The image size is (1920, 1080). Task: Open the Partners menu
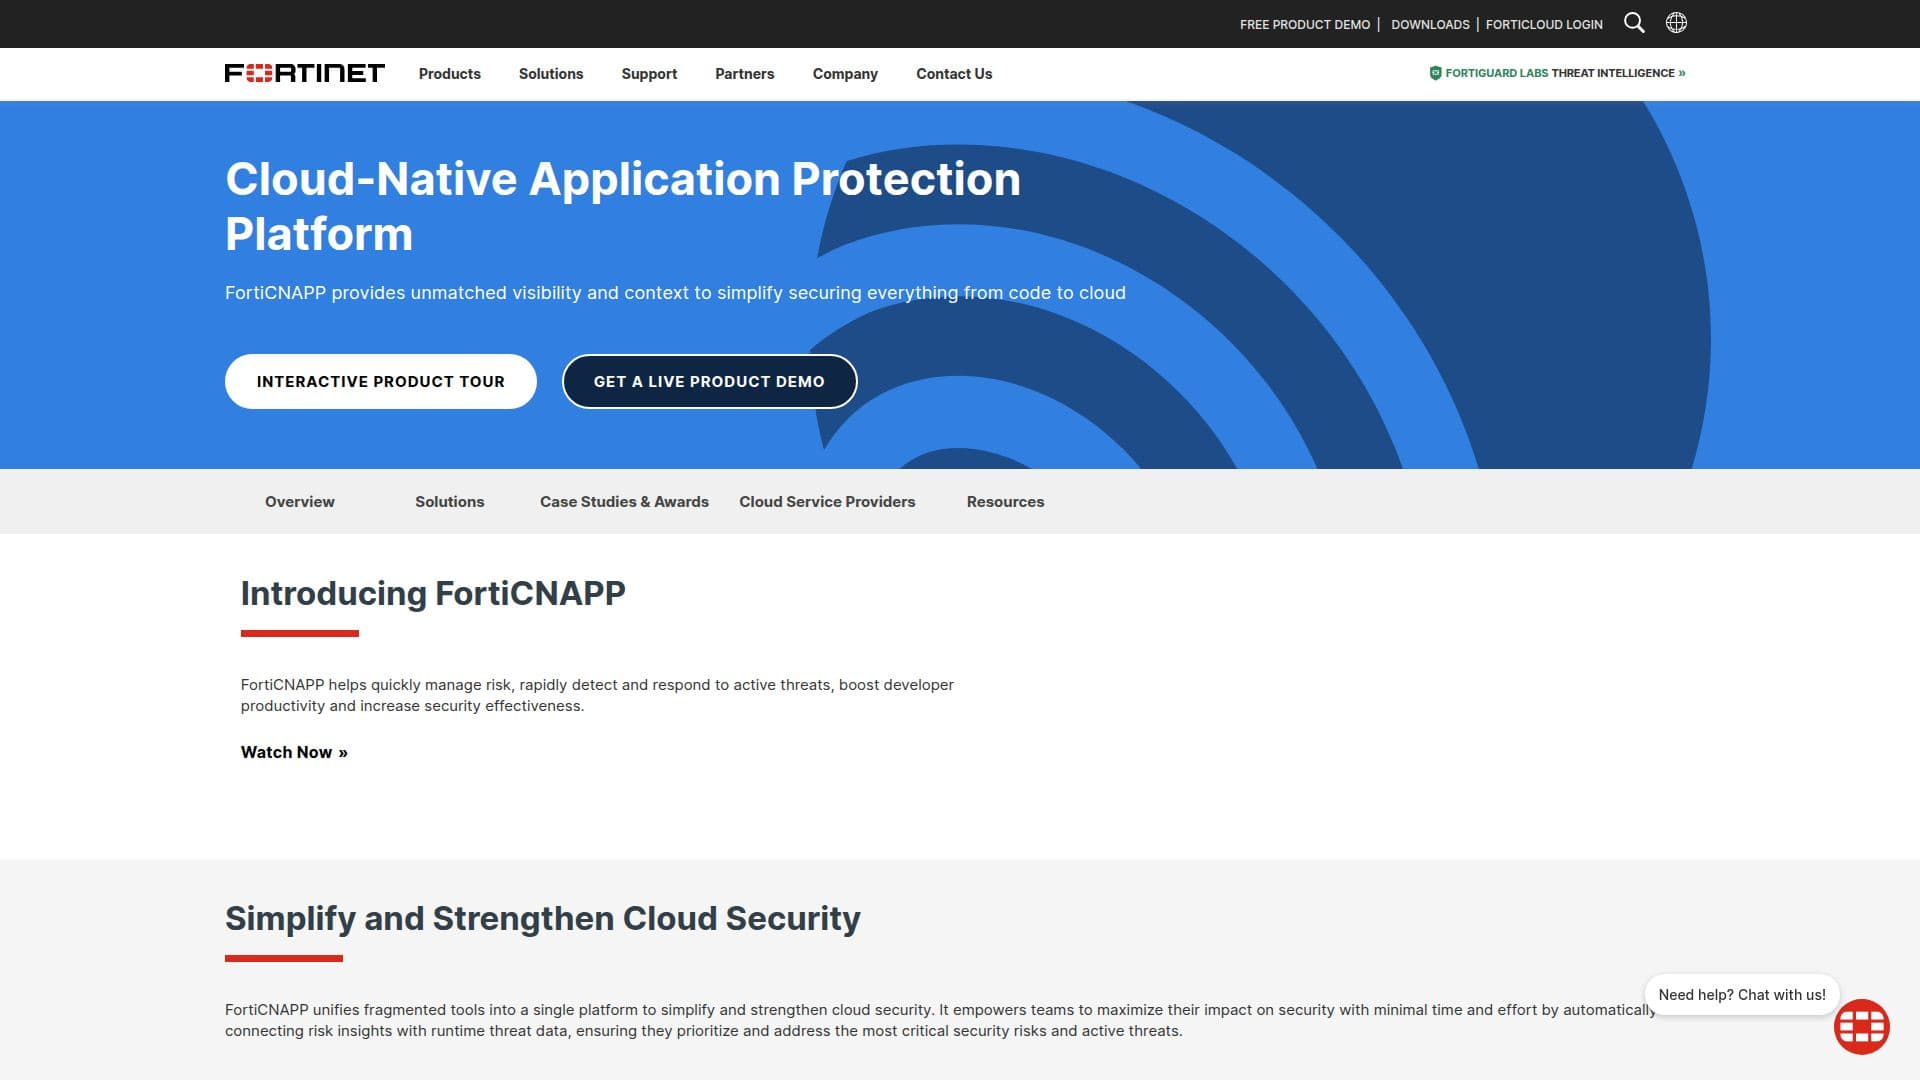pos(744,74)
